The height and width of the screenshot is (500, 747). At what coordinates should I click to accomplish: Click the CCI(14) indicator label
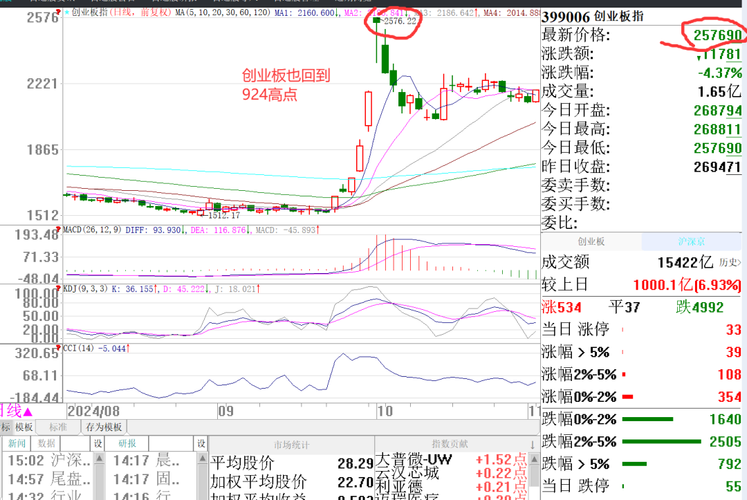coord(79,349)
